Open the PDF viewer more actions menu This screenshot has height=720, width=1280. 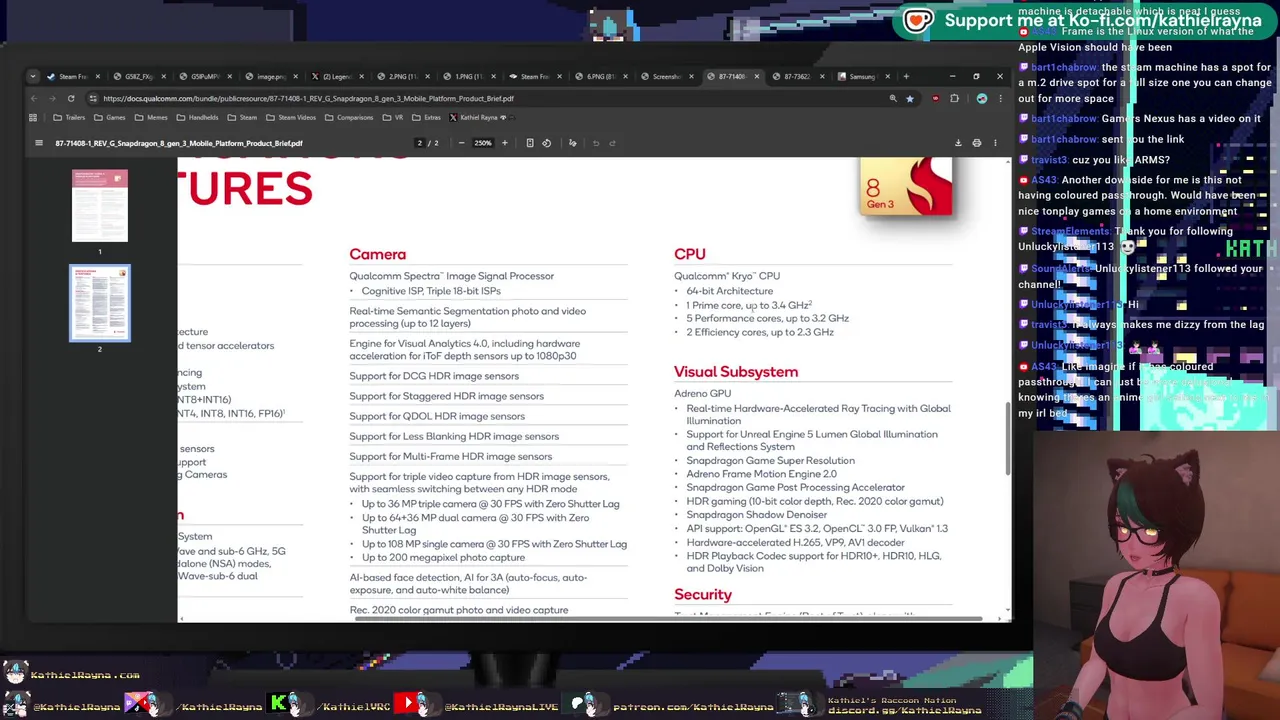[995, 143]
